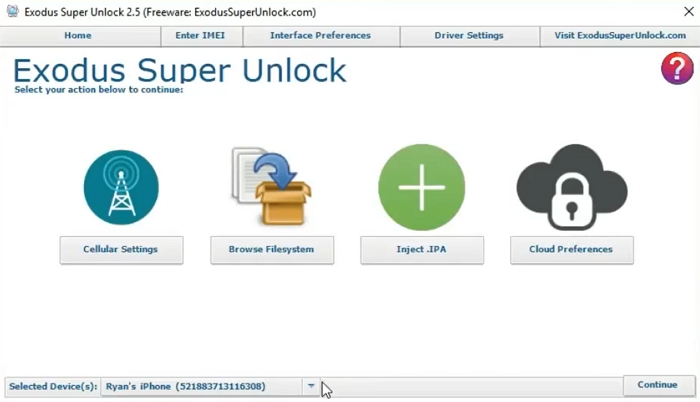Click the 'Selected Device(s):' label
The height and width of the screenshot is (402, 700).
pos(53,387)
